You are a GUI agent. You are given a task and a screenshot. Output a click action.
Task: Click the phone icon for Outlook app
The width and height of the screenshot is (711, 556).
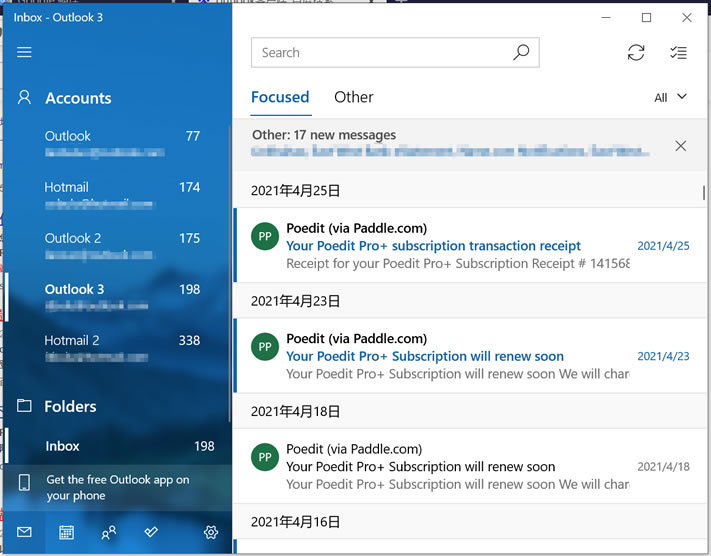pyautogui.click(x=24, y=483)
